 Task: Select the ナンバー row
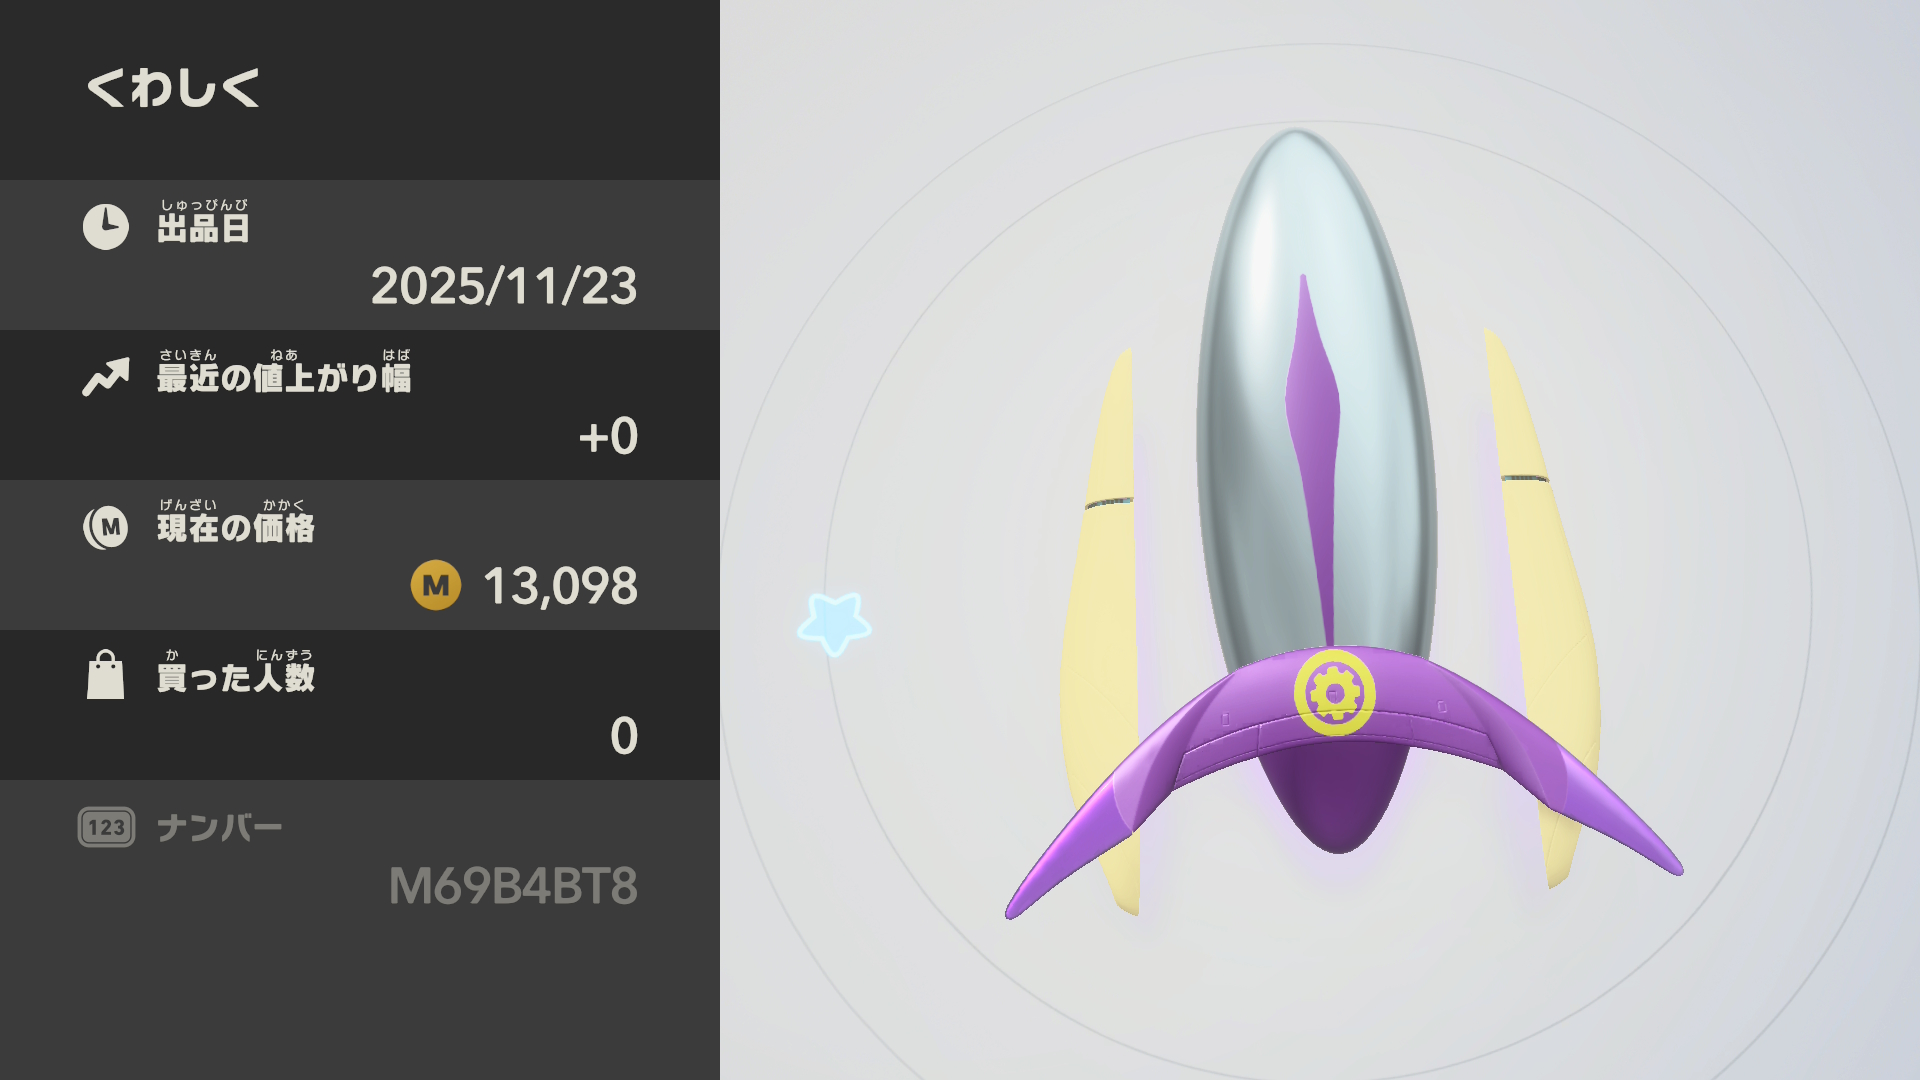point(360,855)
